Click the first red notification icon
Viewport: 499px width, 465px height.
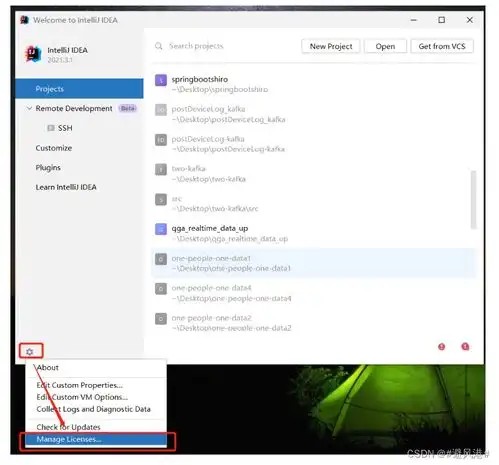coord(442,347)
